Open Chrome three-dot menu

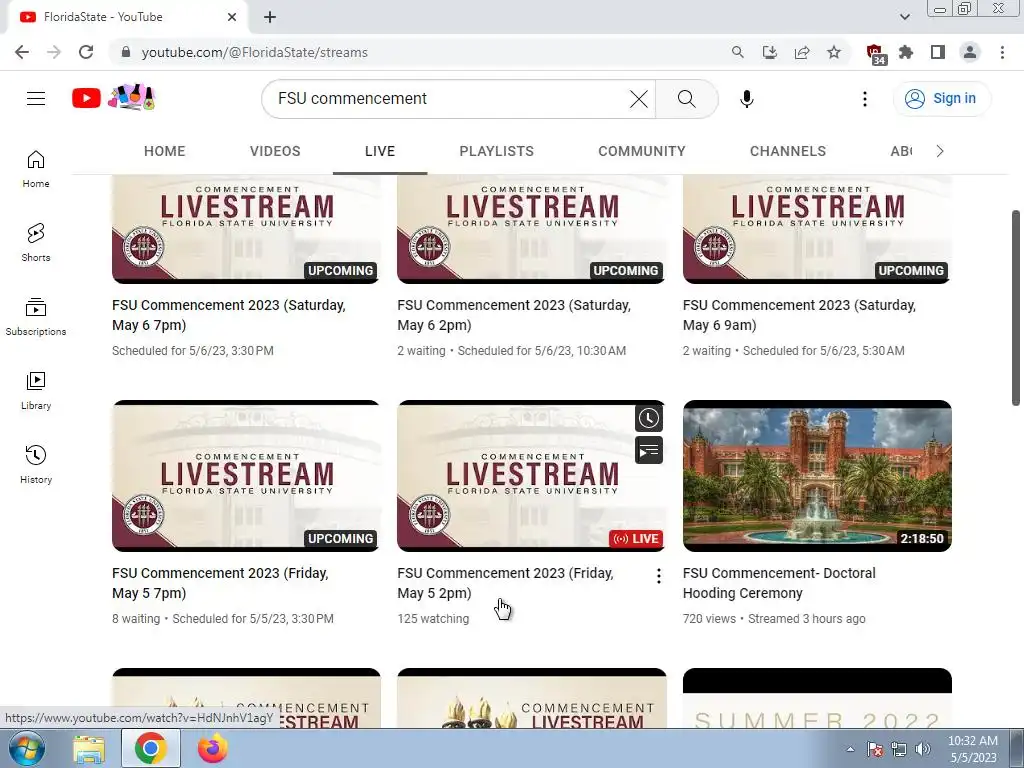pyautogui.click(x=1002, y=52)
